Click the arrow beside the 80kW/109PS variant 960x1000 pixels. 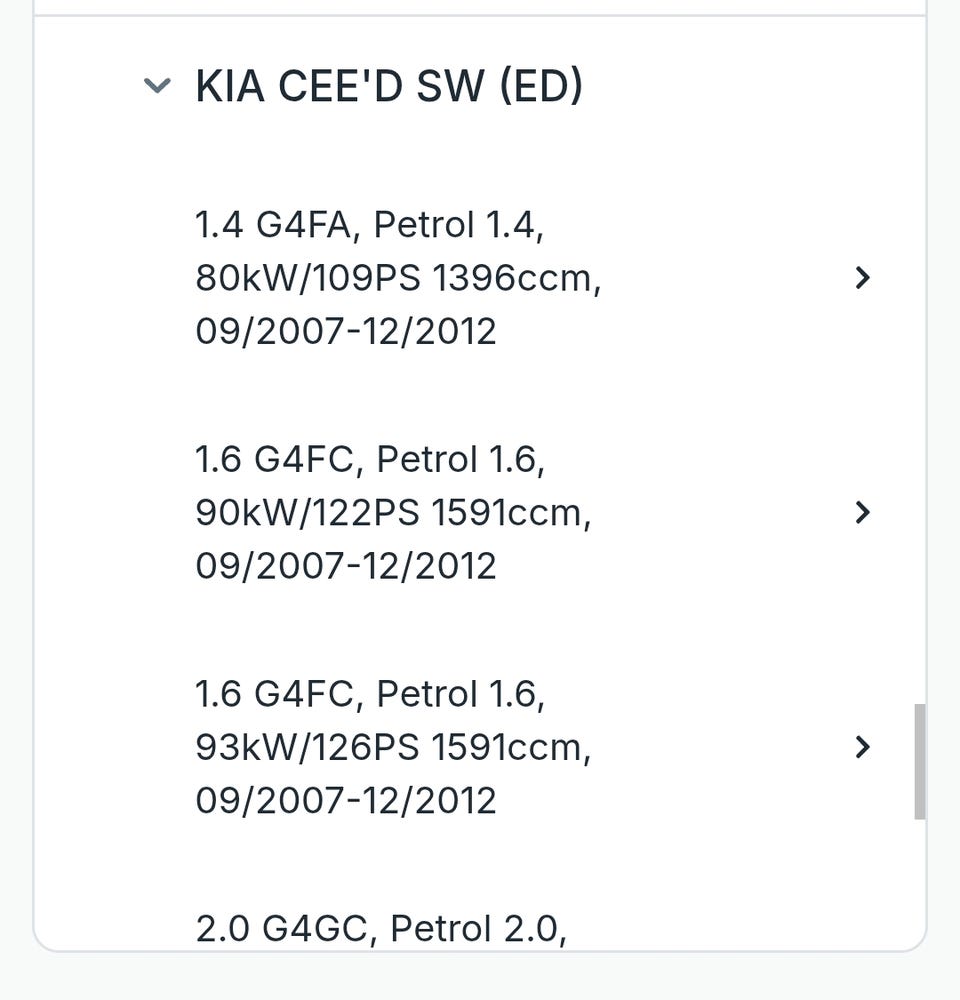[863, 278]
